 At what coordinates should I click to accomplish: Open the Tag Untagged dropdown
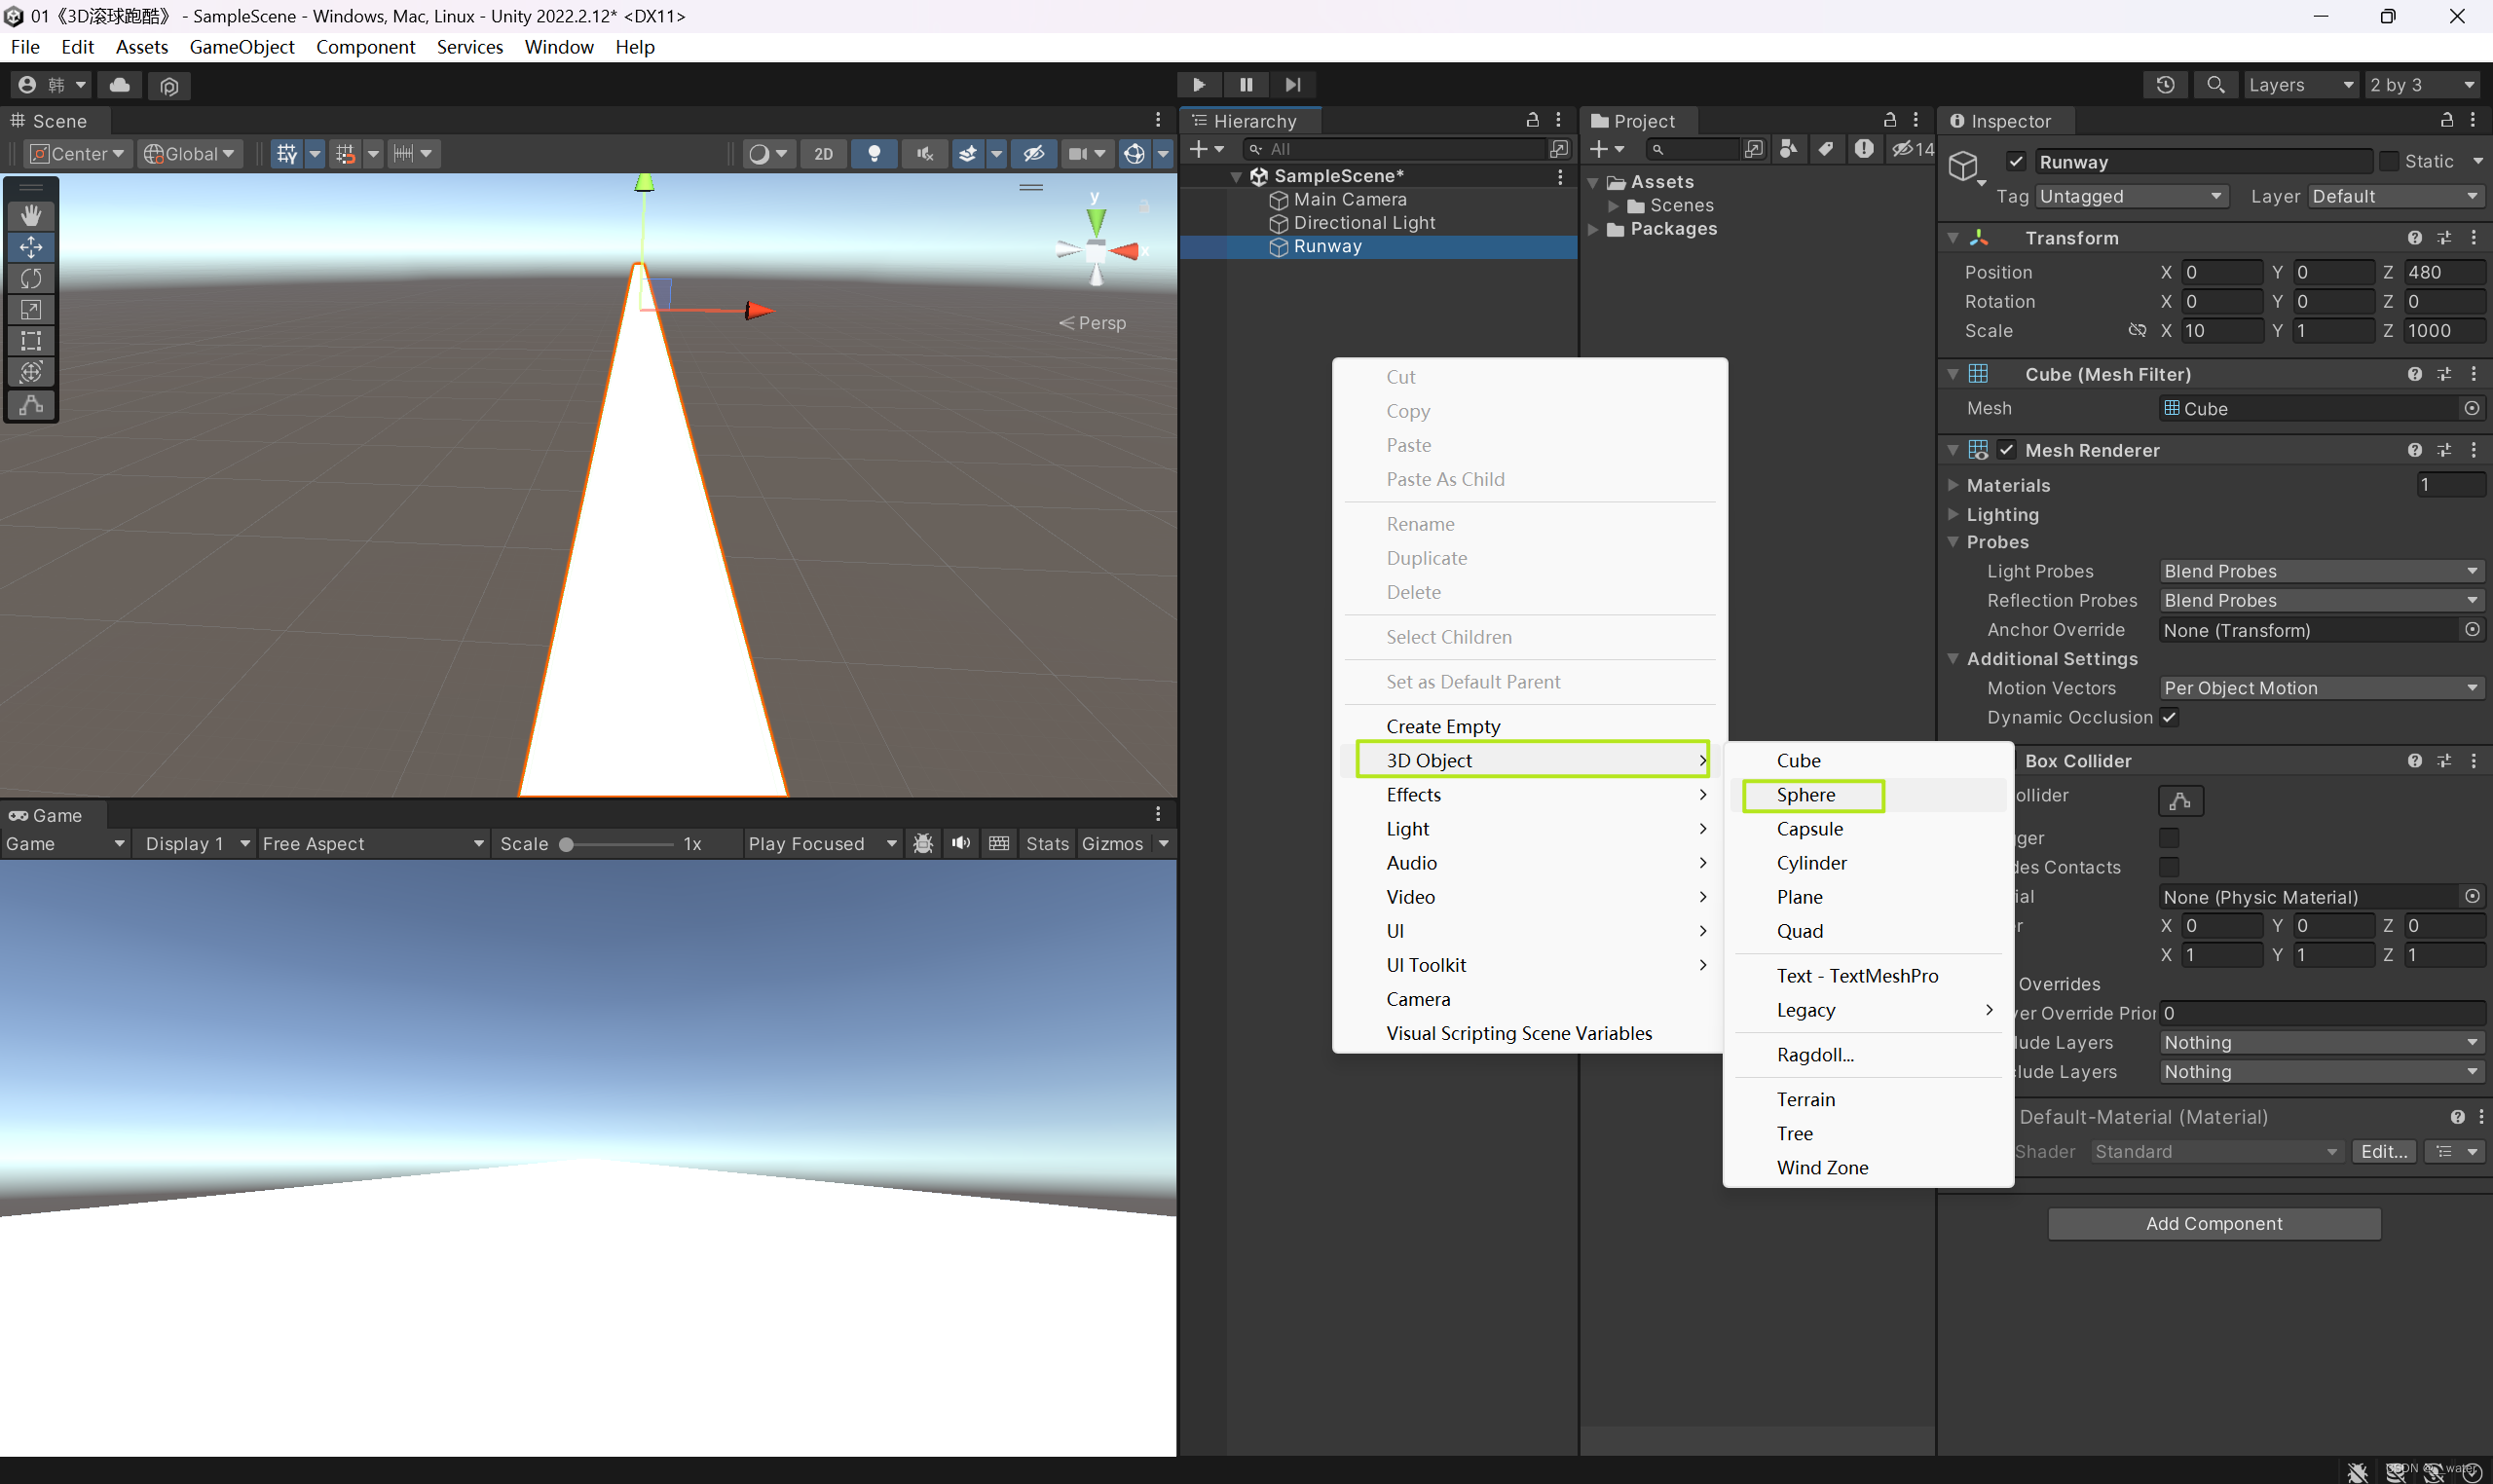click(x=2129, y=196)
